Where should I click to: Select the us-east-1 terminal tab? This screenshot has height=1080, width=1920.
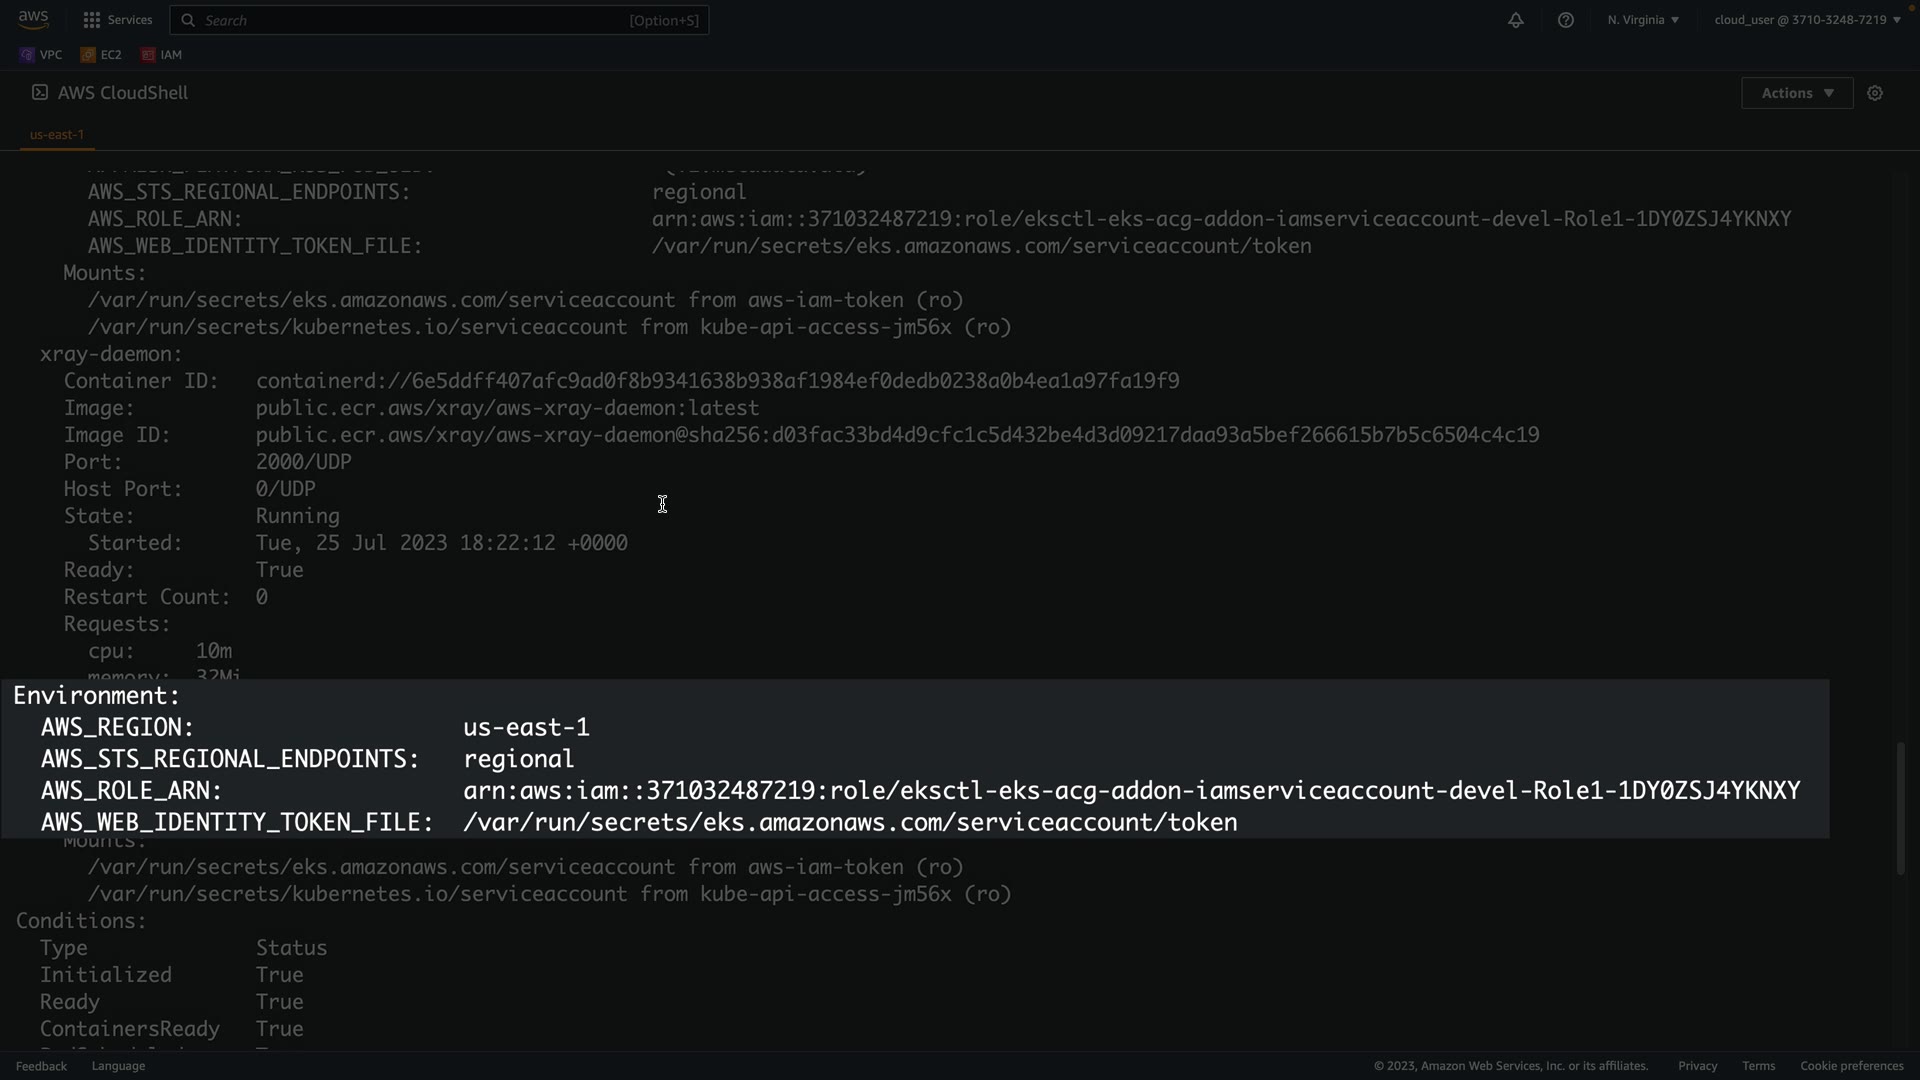pyautogui.click(x=57, y=134)
